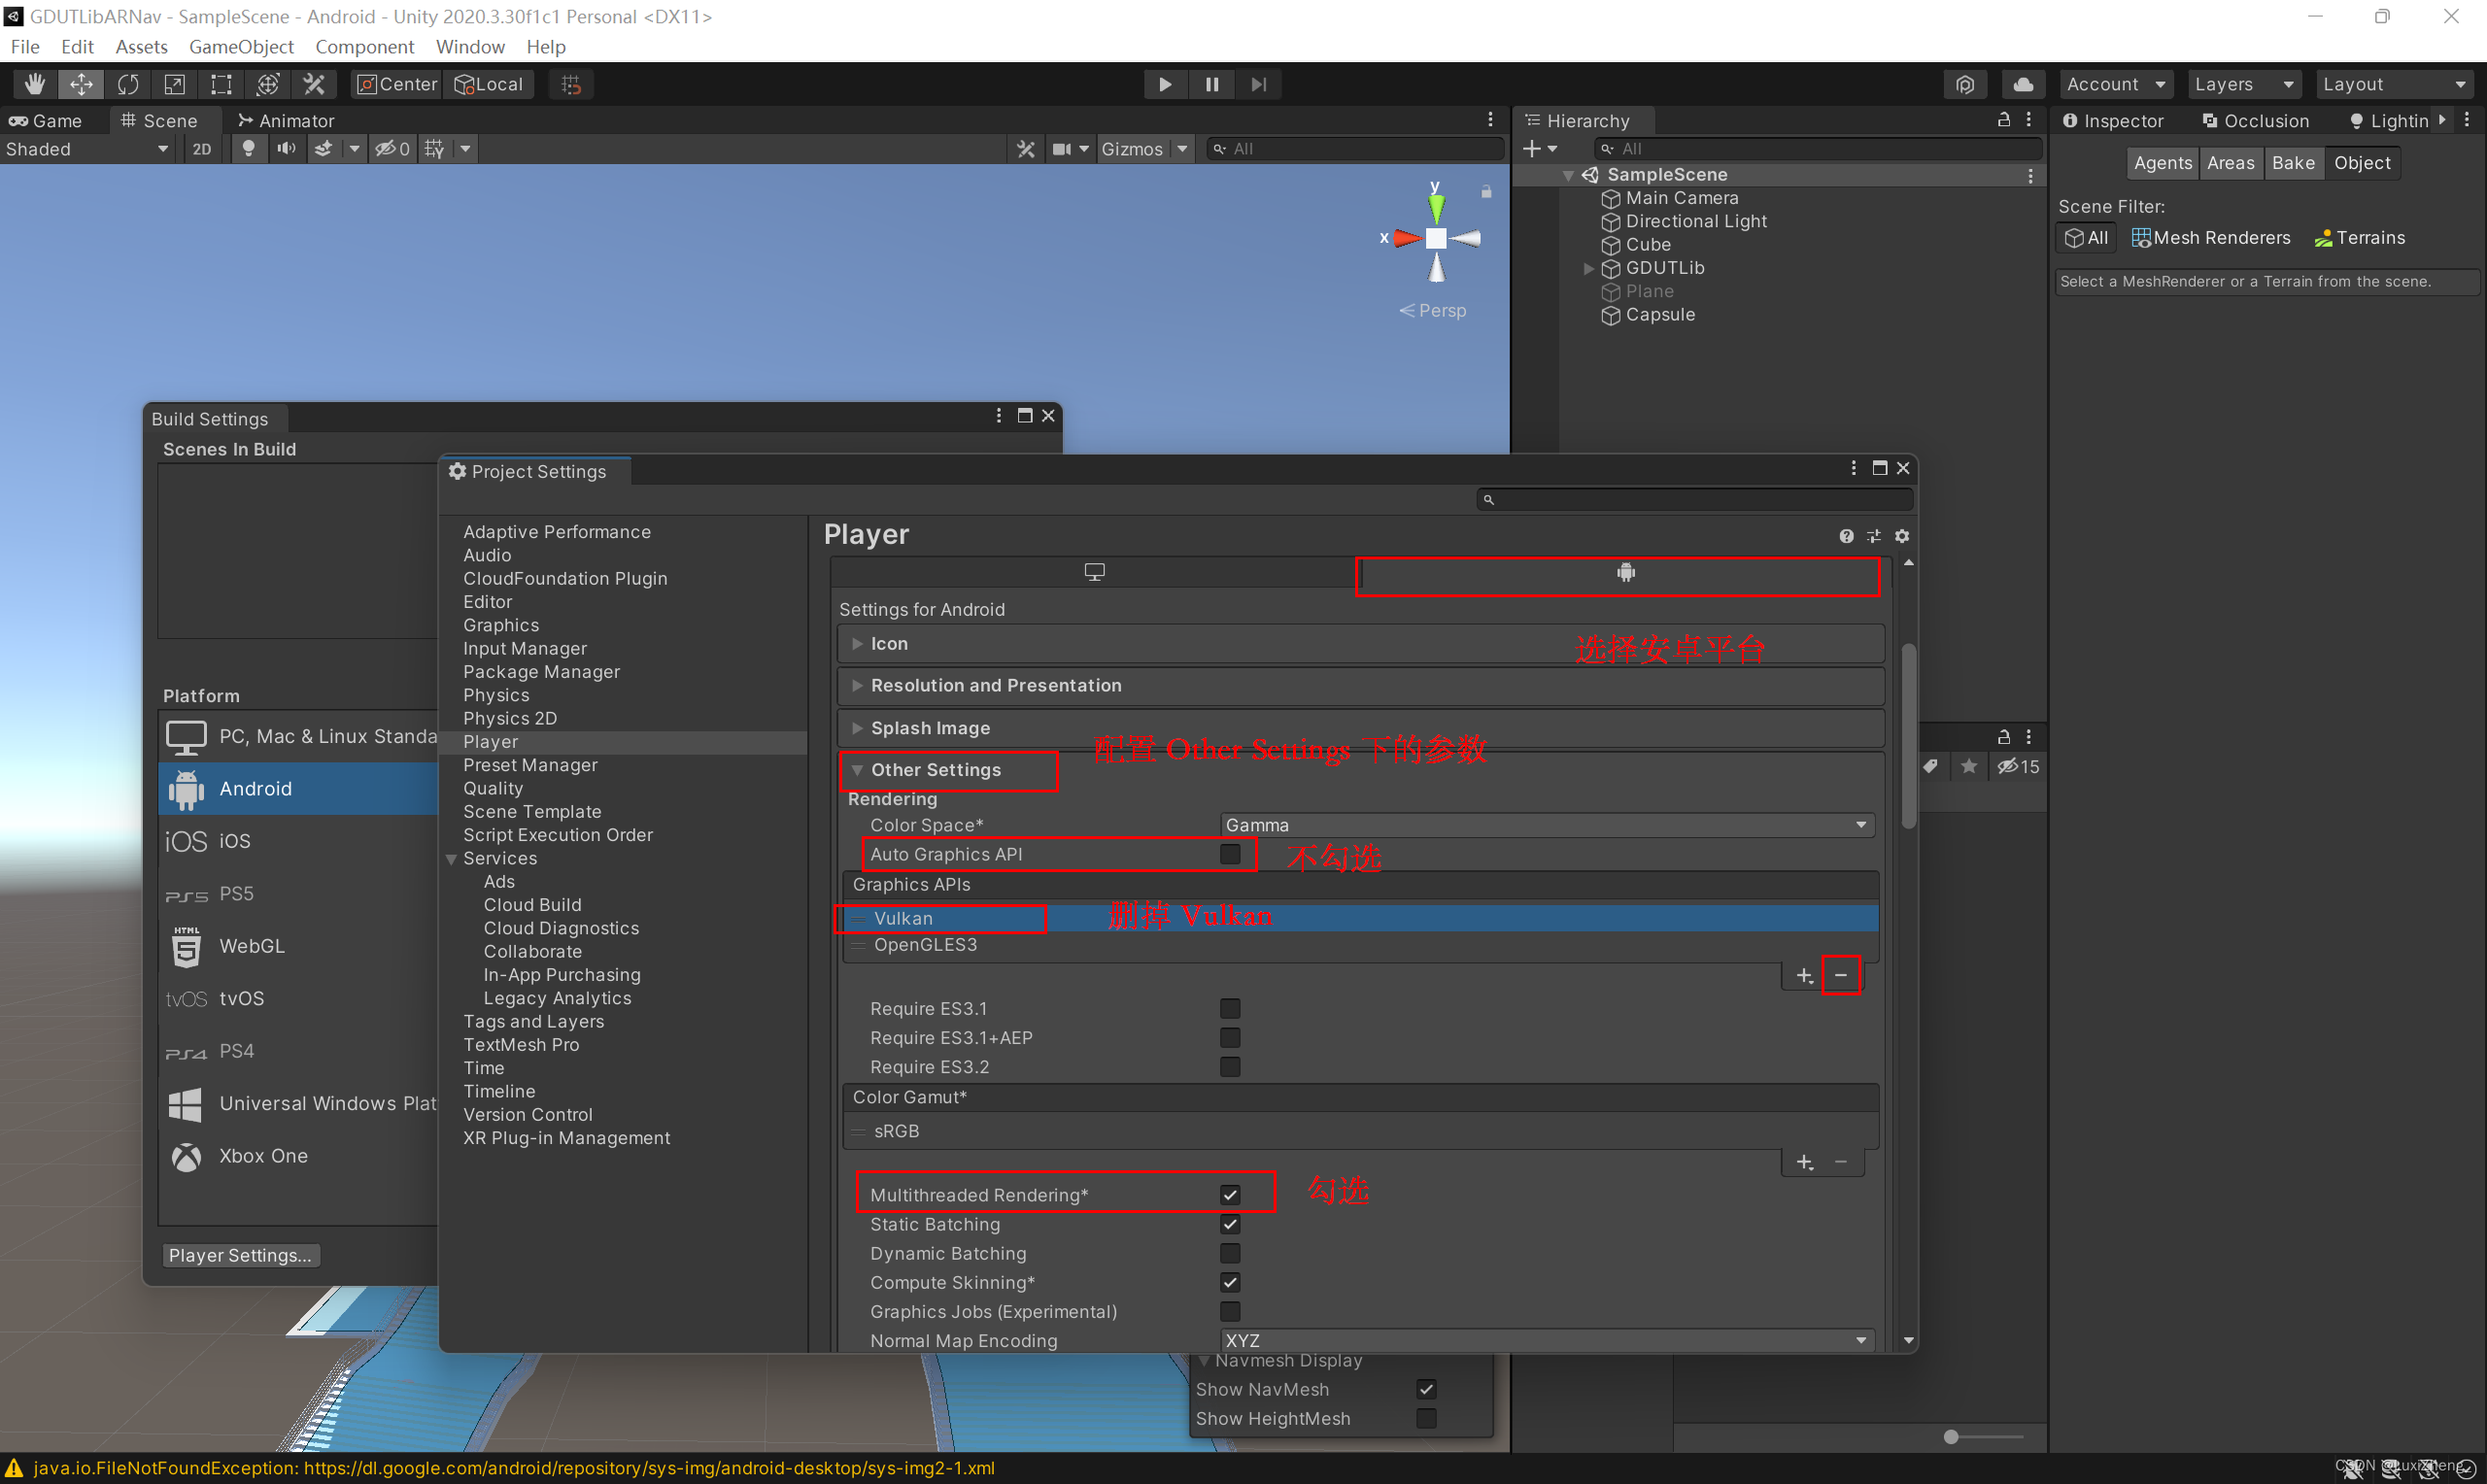Toggle Compute Skinning checkbox
Screen dimensions: 2487x1484
(x=1230, y=1282)
